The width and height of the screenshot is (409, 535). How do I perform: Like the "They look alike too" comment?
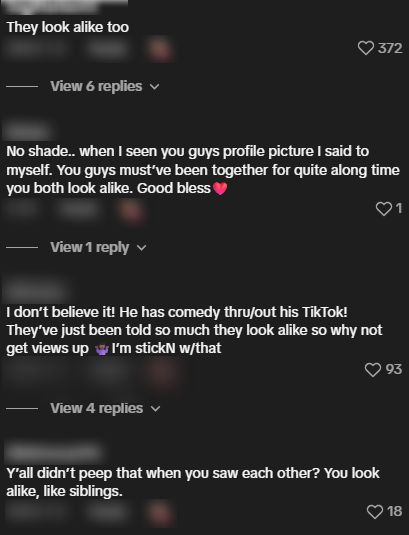366,48
